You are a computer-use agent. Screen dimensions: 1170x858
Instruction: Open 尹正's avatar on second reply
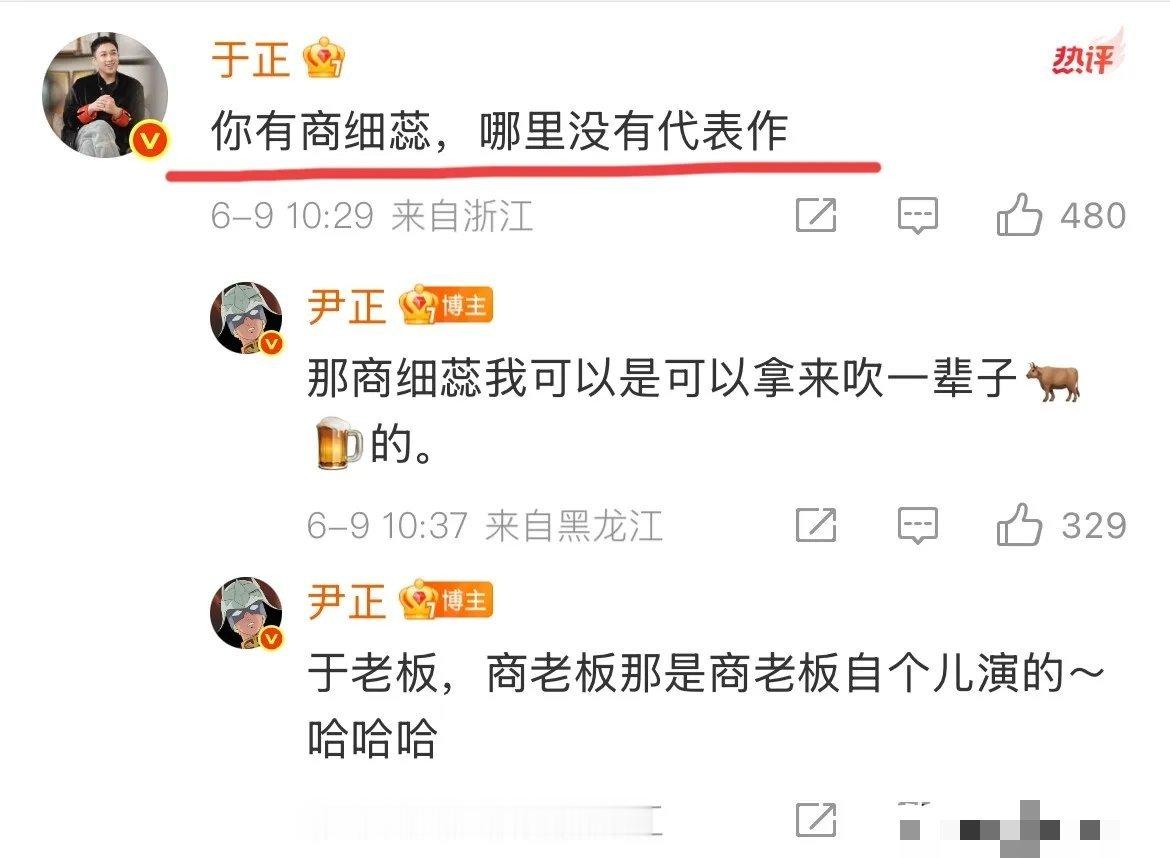246,613
